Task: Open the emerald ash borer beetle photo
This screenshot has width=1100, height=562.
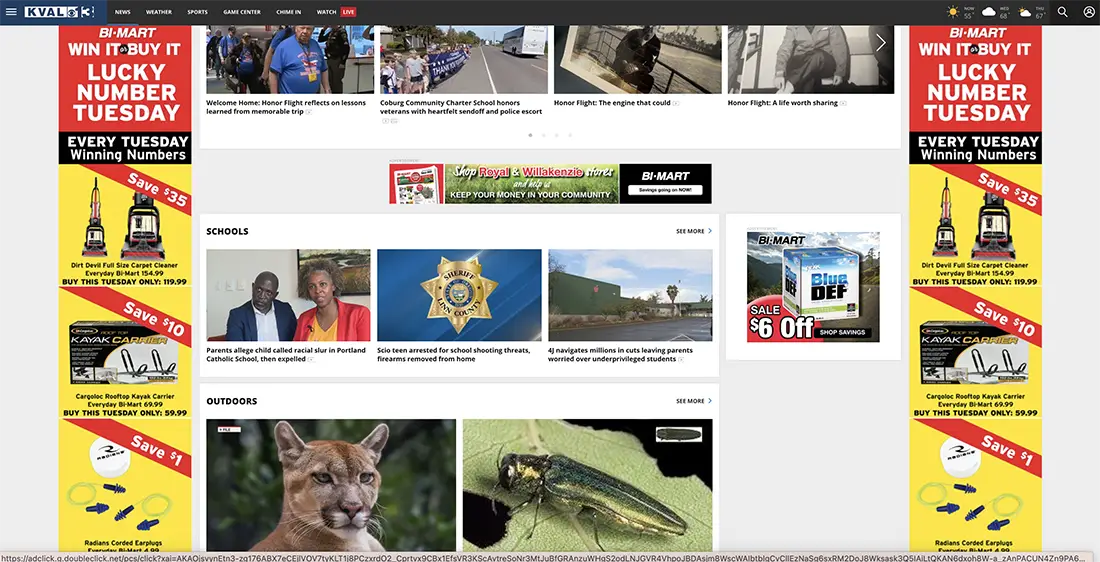Action: tap(588, 485)
